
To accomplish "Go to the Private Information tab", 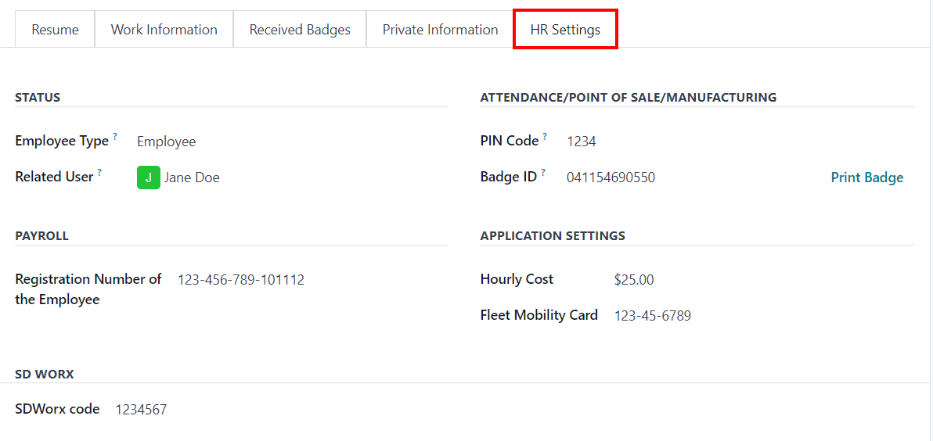I will pos(440,30).
